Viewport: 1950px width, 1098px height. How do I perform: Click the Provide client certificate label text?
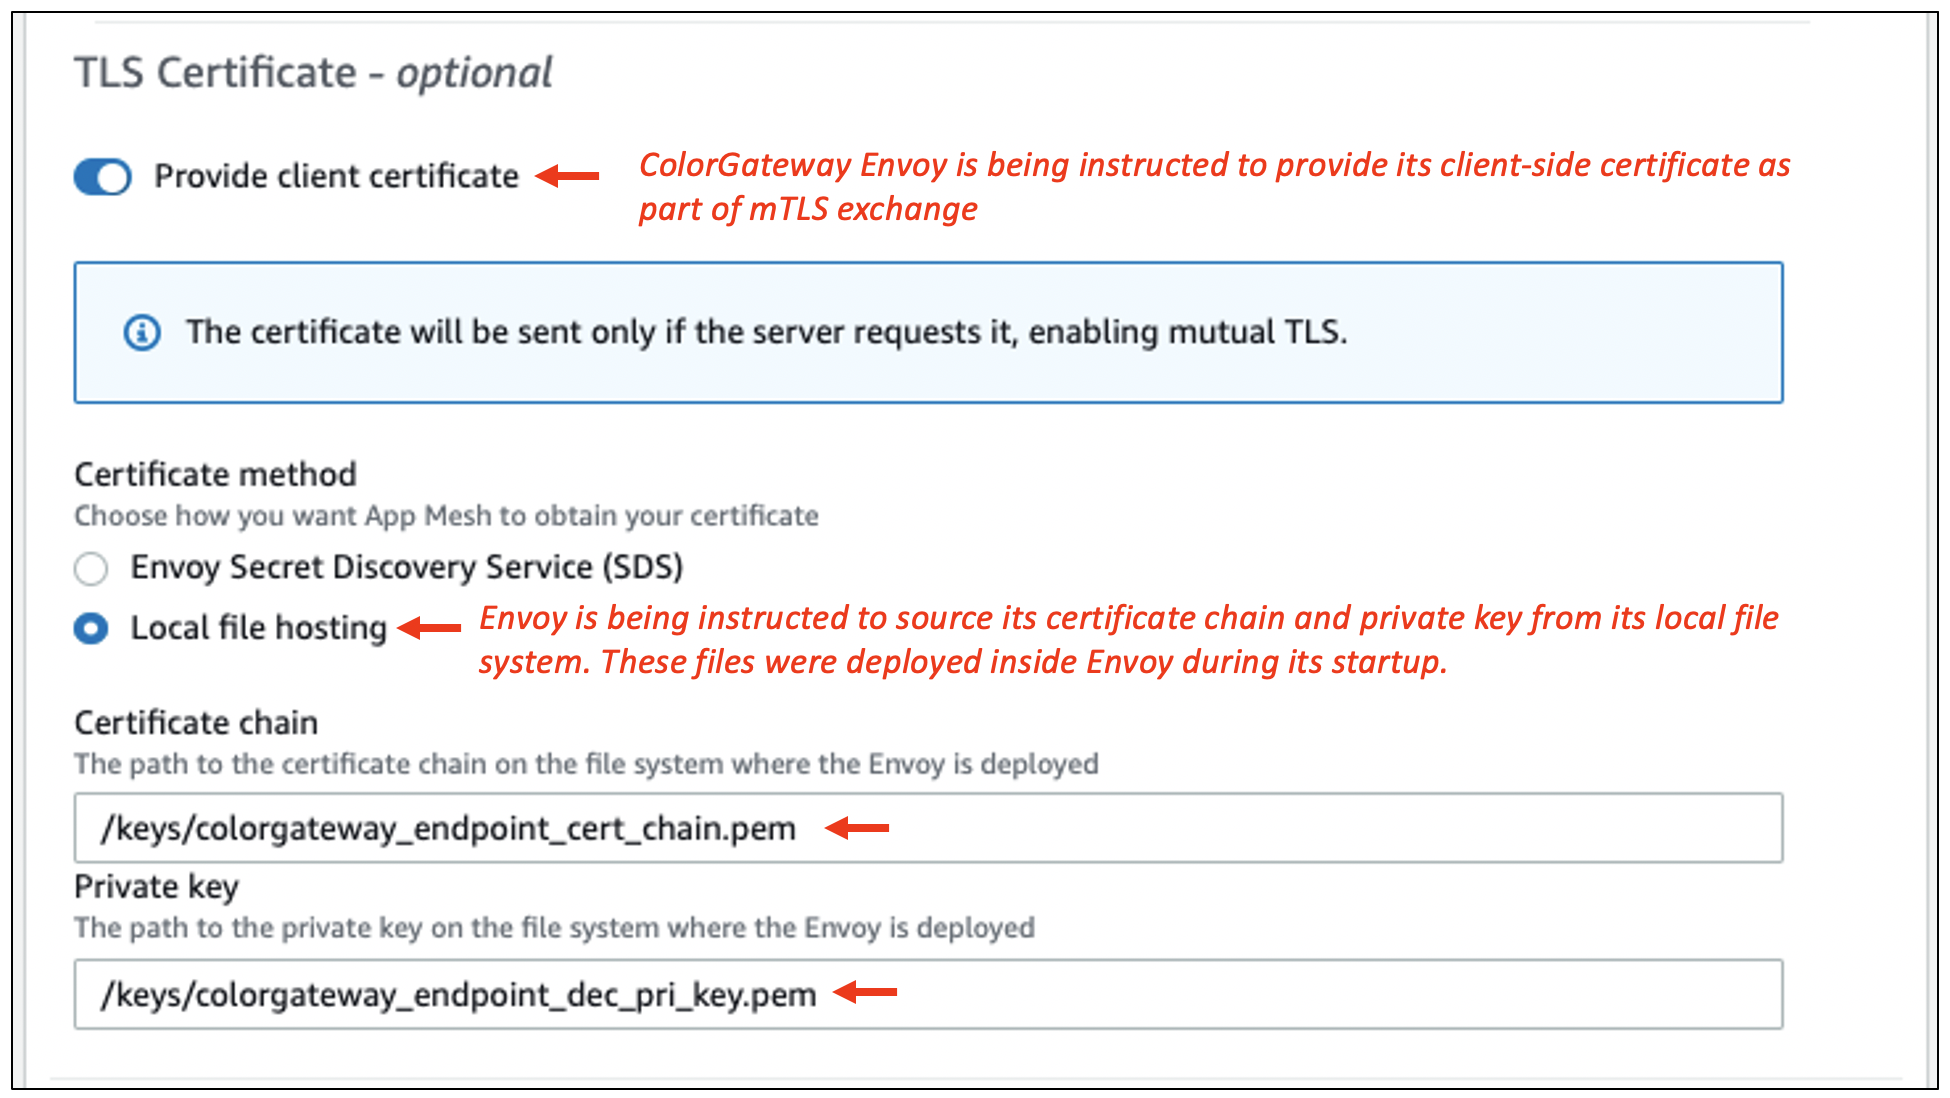336,177
